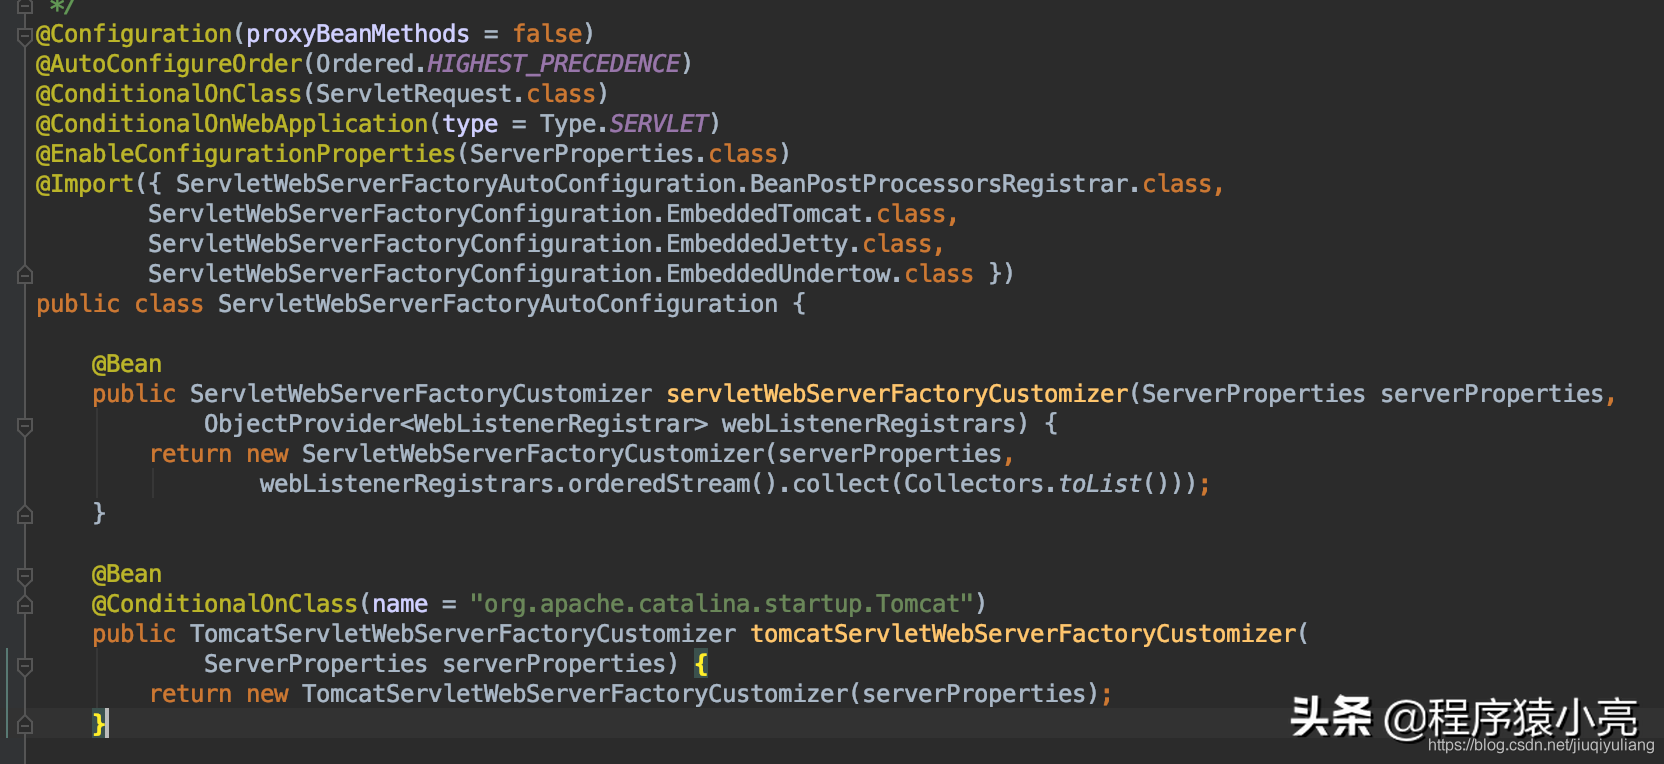Image resolution: width=1664 pixels, height=764 pixels.
Task: Click the EmbeddedTomcat class reference
Action: coord(764,214)
